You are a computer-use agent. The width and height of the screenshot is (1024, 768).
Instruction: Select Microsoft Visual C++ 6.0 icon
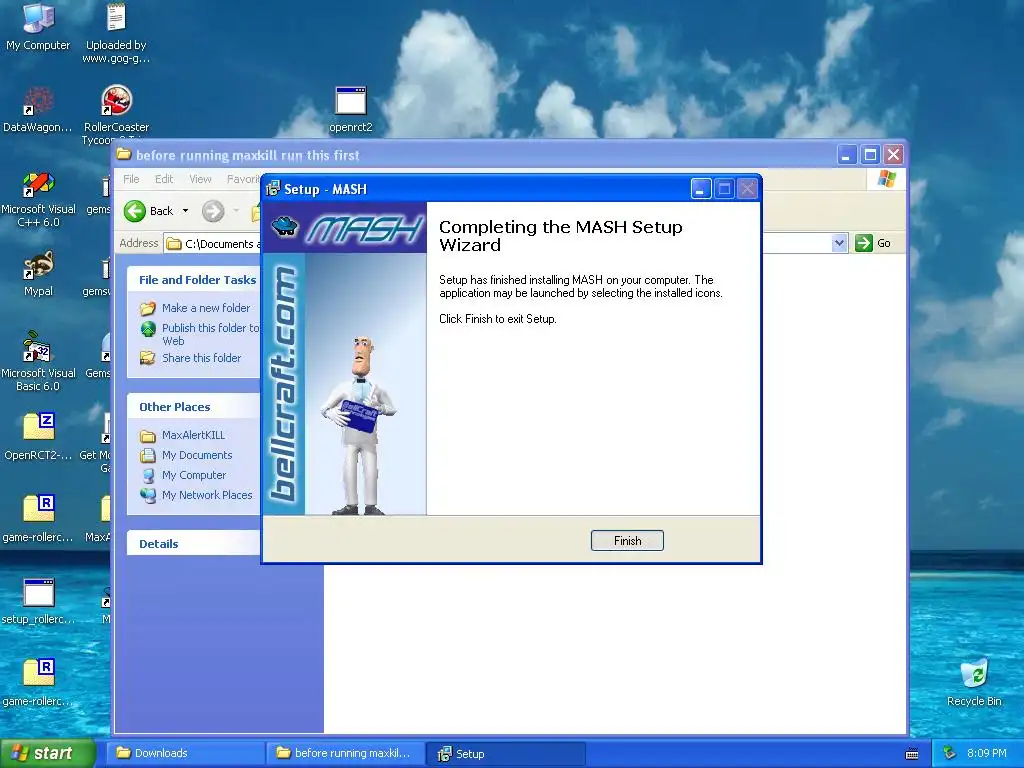click(38, 199)
